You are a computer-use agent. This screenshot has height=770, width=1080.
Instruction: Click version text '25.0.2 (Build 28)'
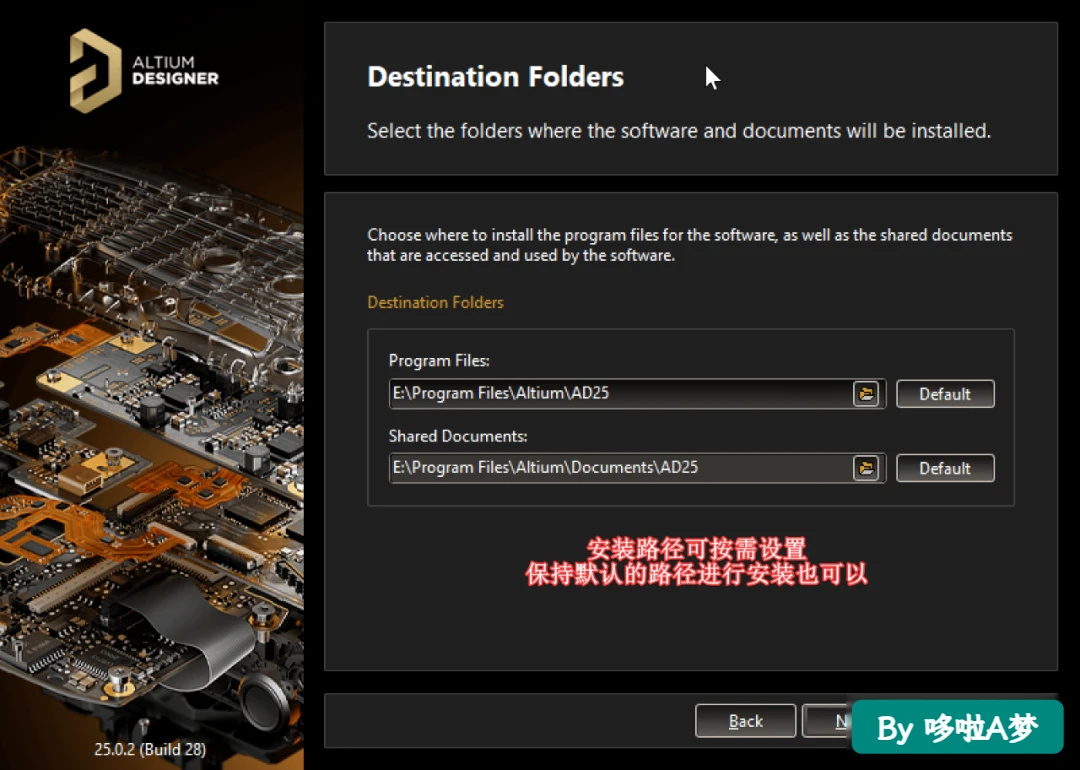pos(150,749)
